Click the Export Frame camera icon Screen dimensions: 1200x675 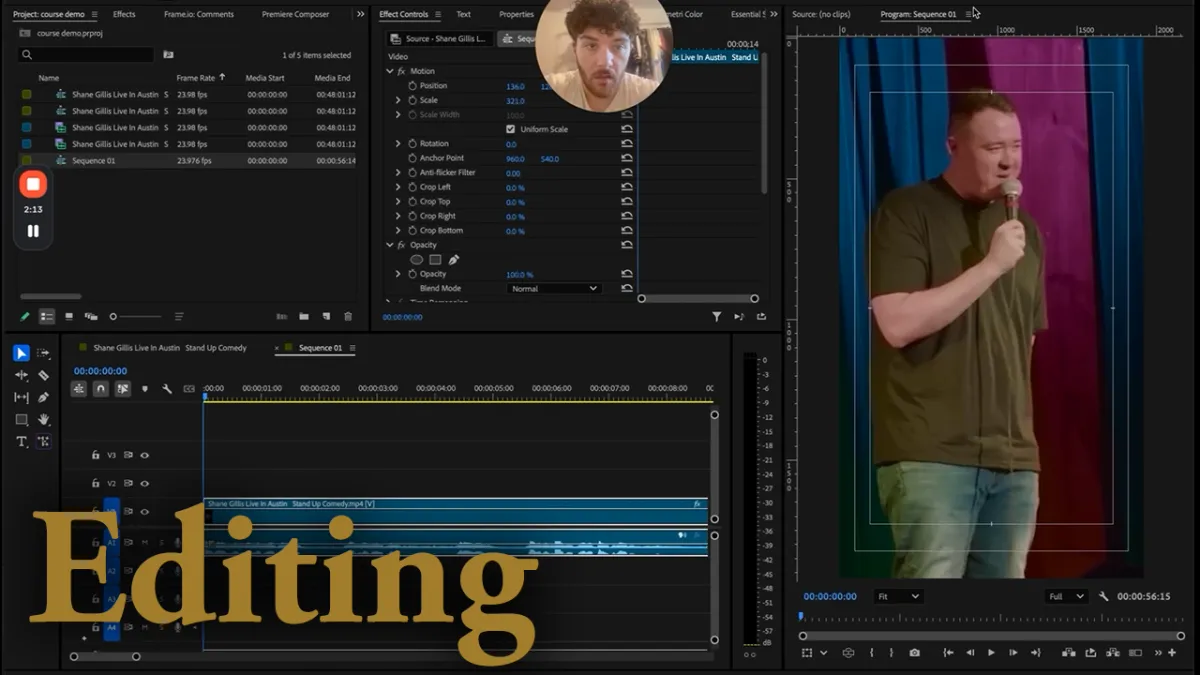[914, 653]
